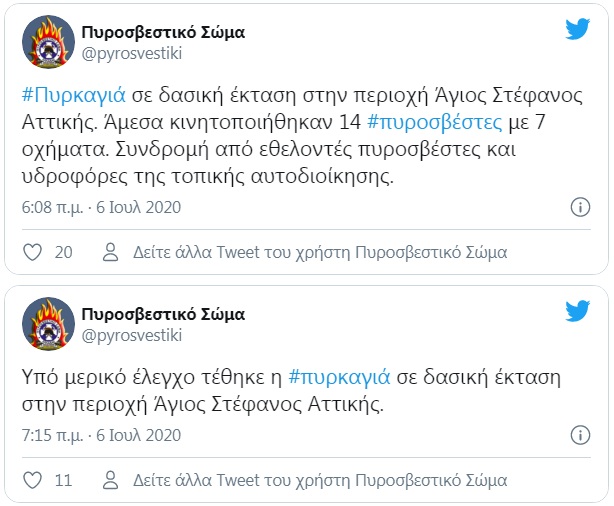Click the person icon under second tweet
The image size is (614, 506).
tap(110, 480)
